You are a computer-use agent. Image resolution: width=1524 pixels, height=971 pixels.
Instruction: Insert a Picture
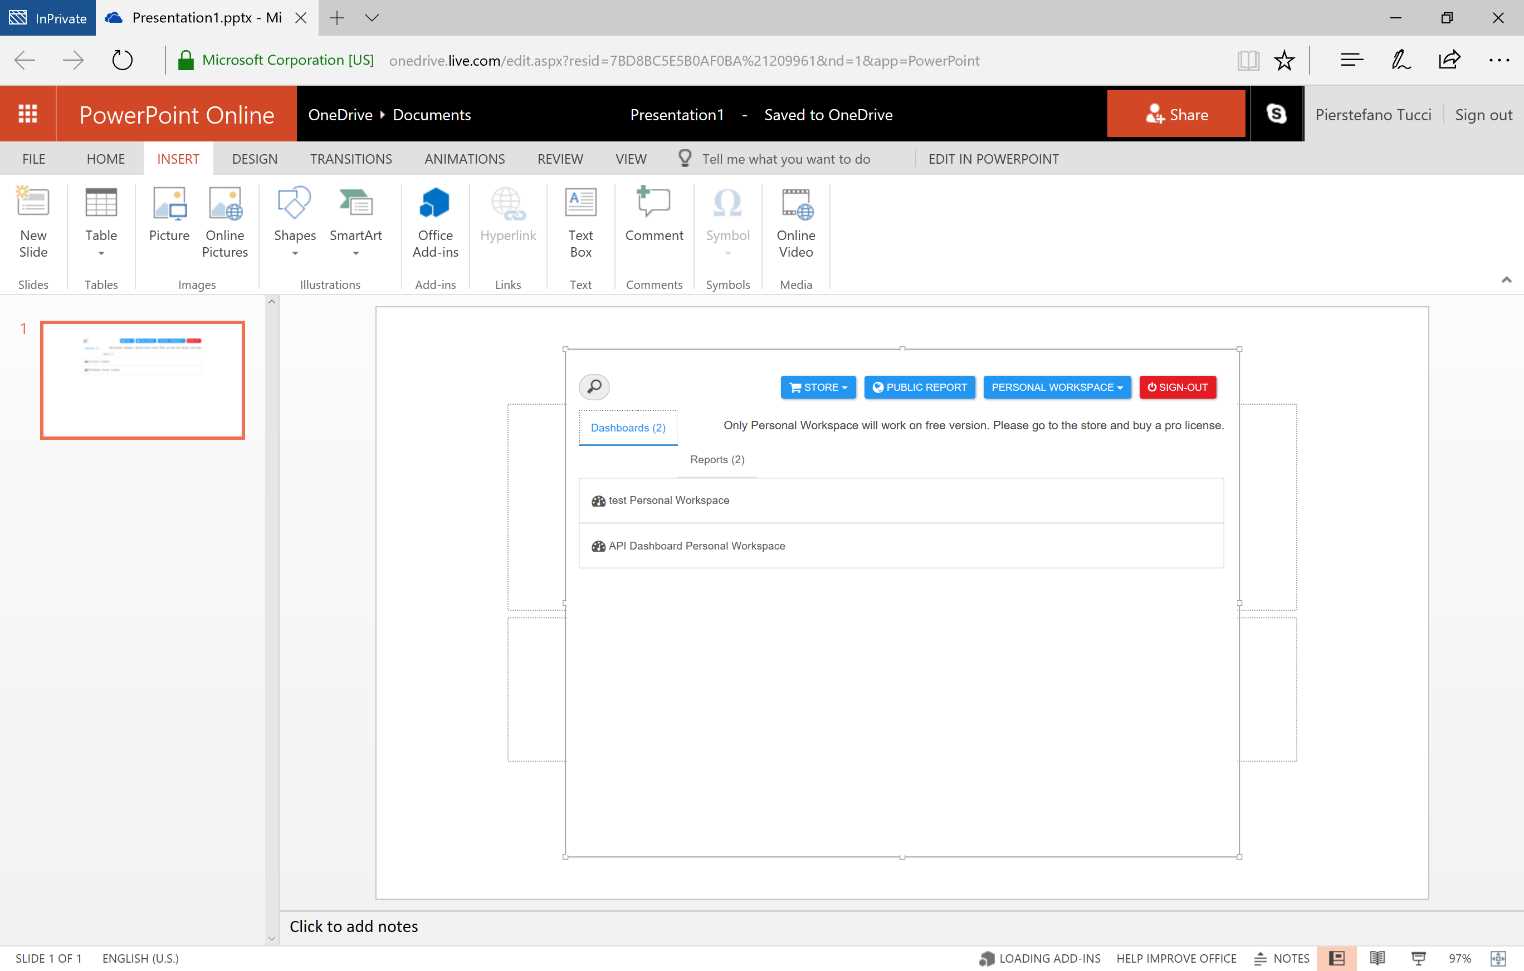167,222
